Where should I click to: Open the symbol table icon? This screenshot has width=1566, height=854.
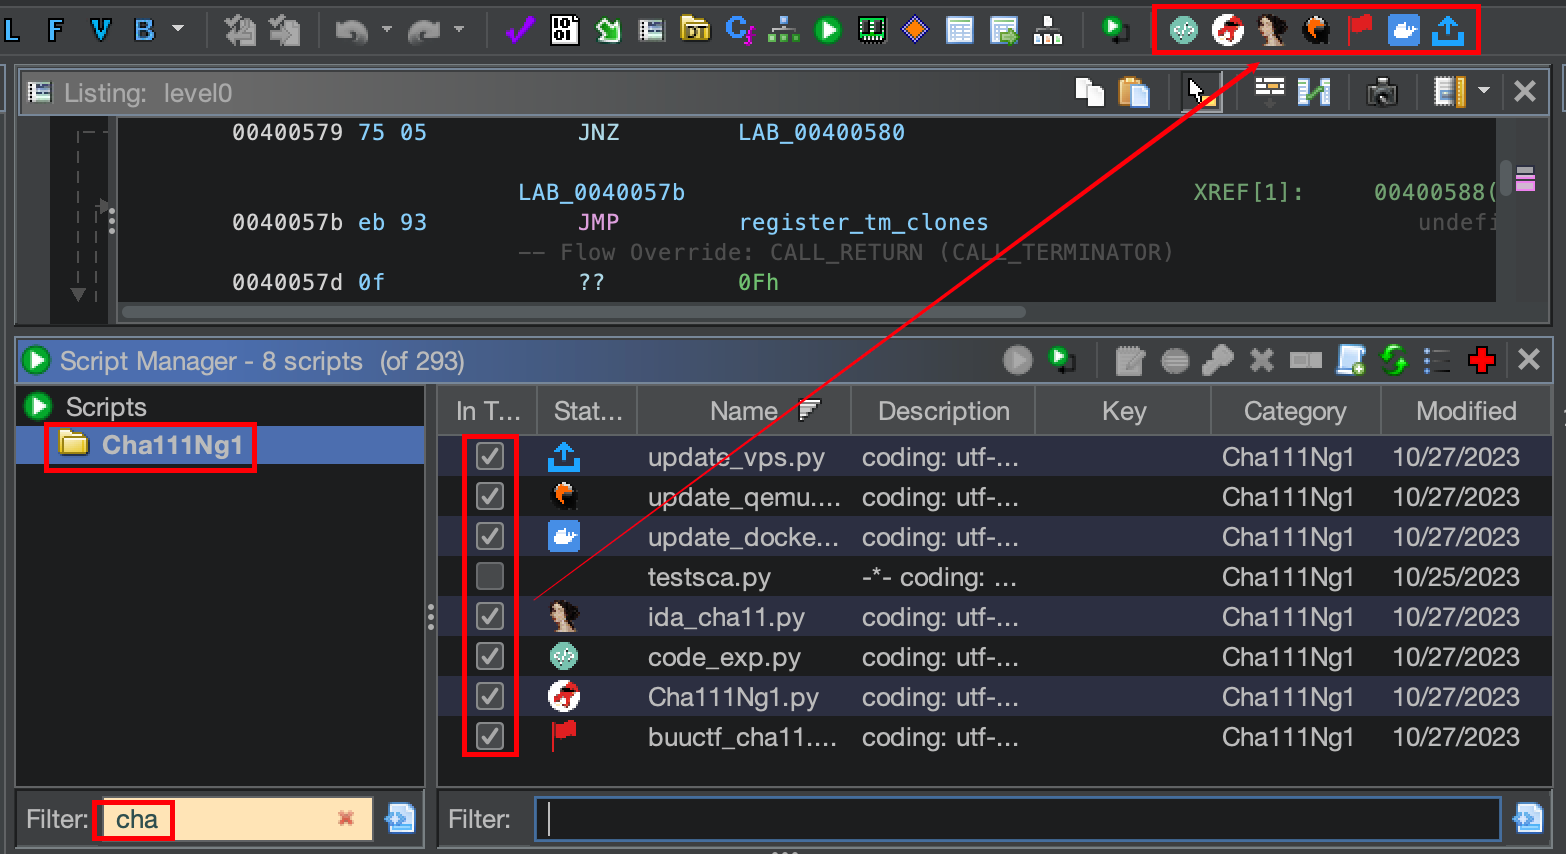[x=960, y=31]
